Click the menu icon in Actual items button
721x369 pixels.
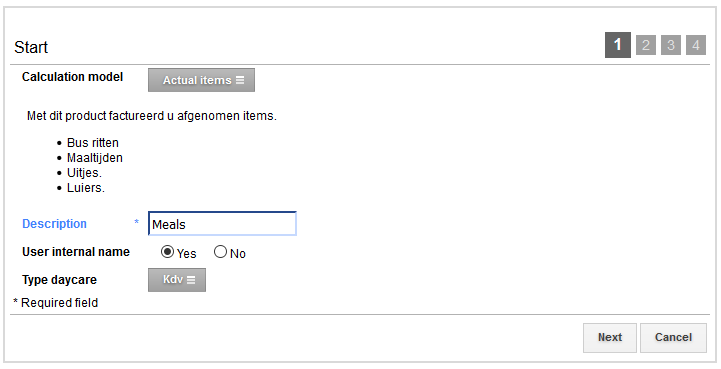pos(240,80)
